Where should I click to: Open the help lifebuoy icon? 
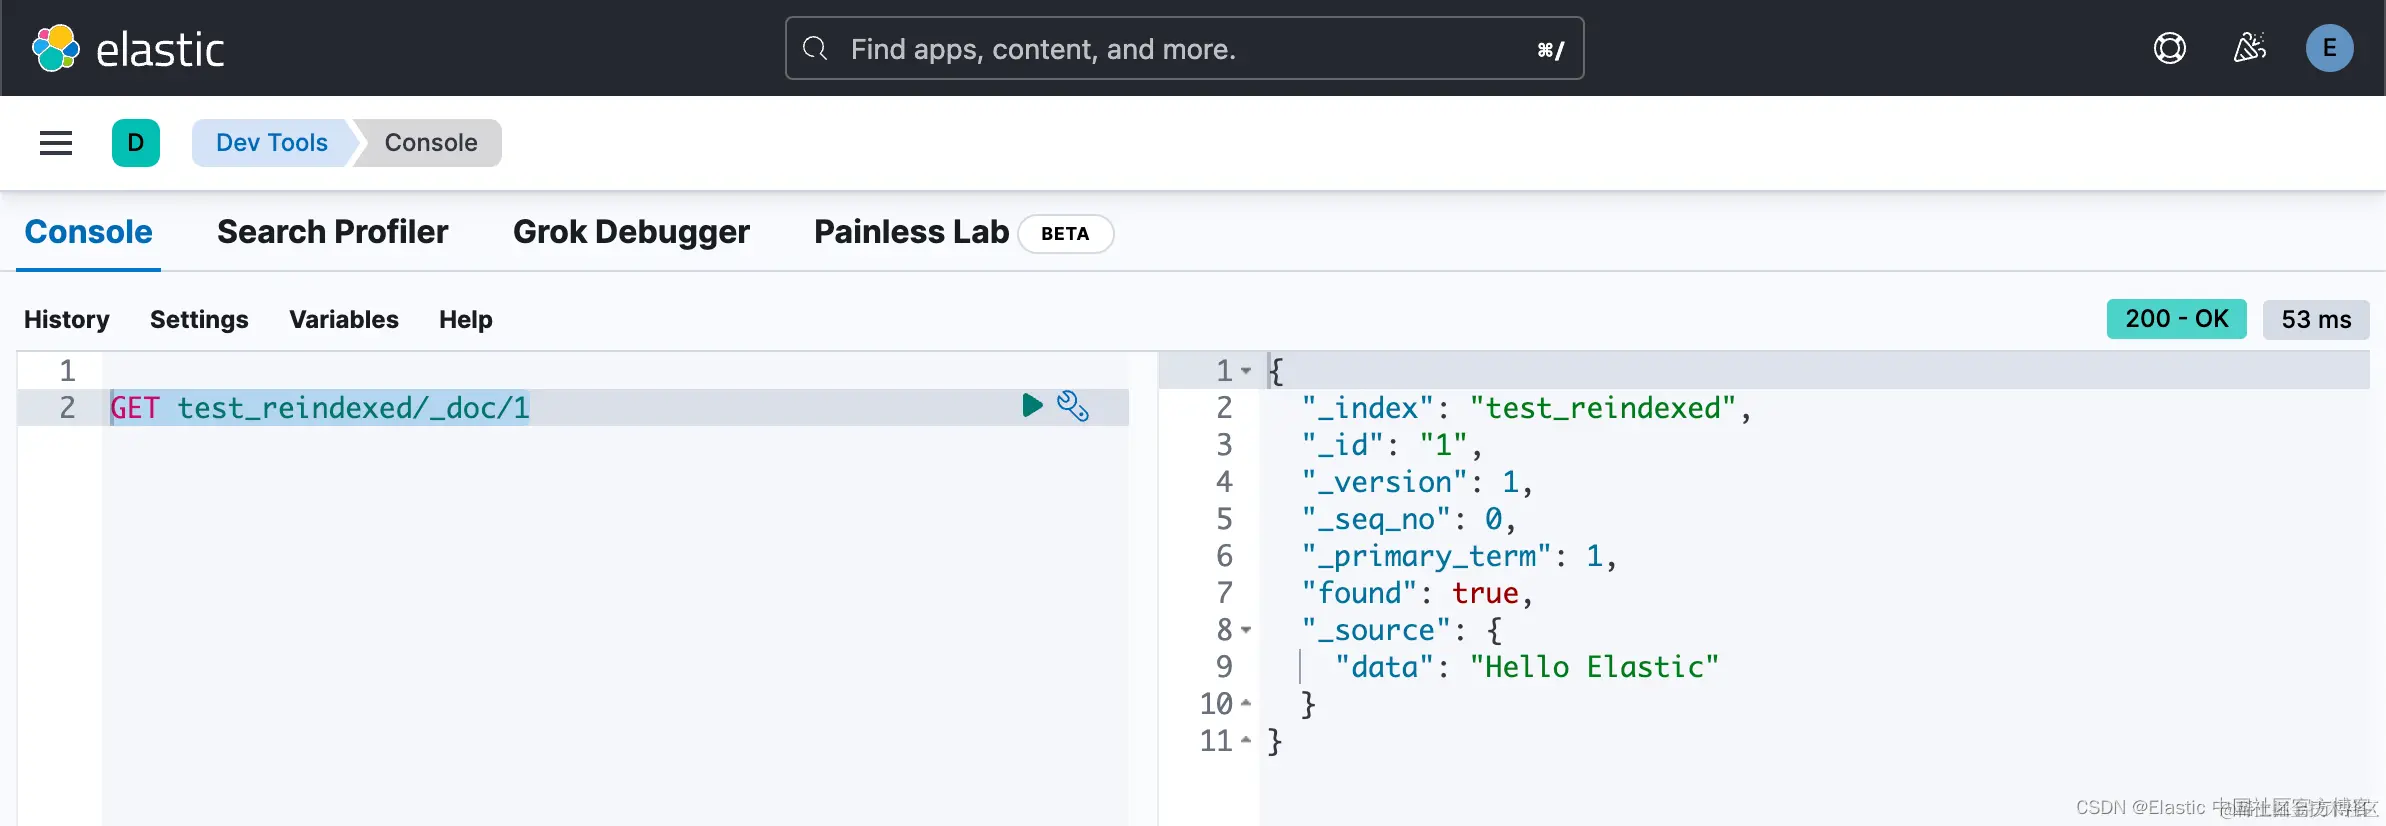2169,48
